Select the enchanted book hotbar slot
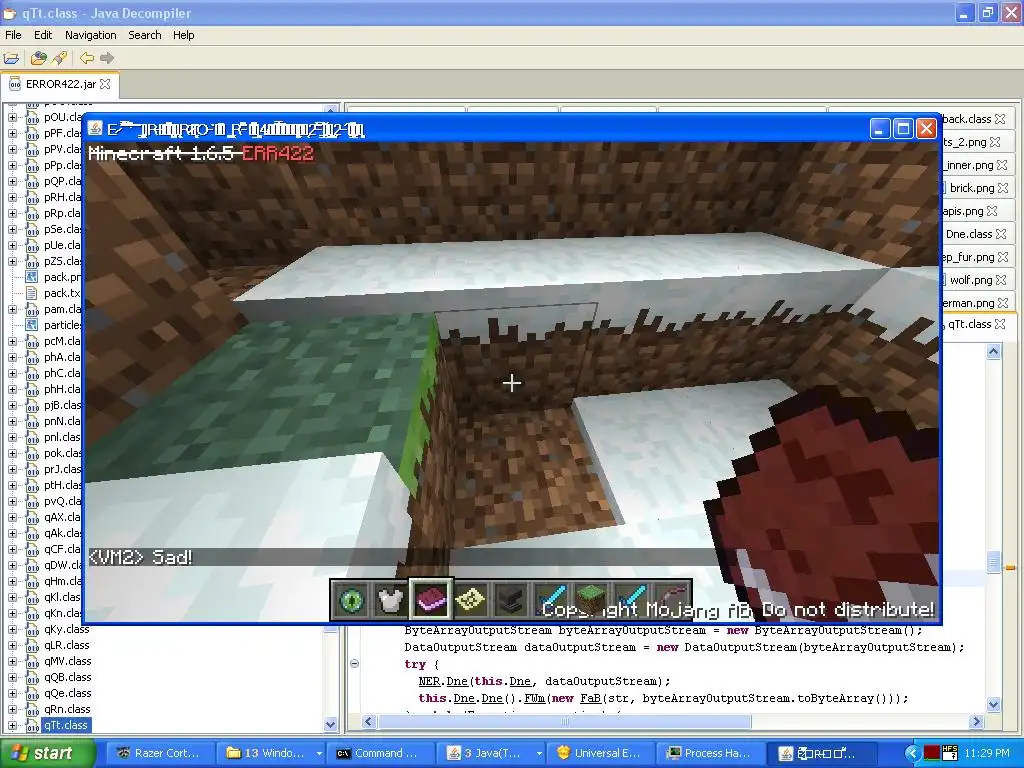The height and width of the screenshot is (768, 1024). 430,600
